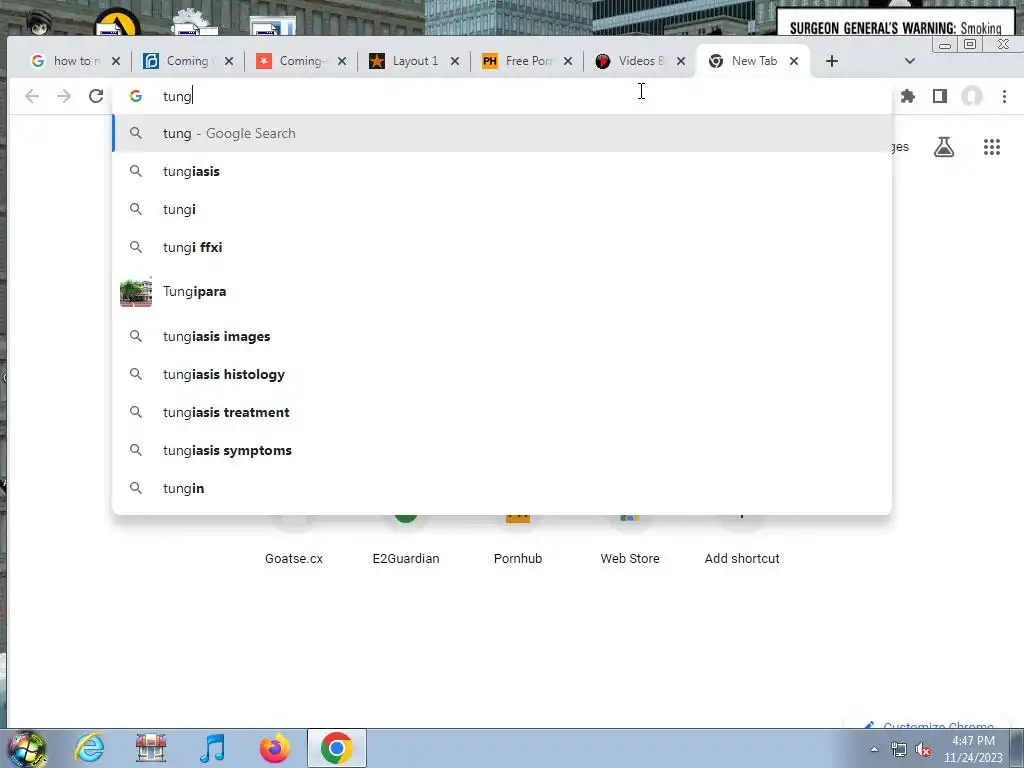Choose the 'tungi ffxi' suggestion
Viewport: 1024px width, 768px height.
502,247
